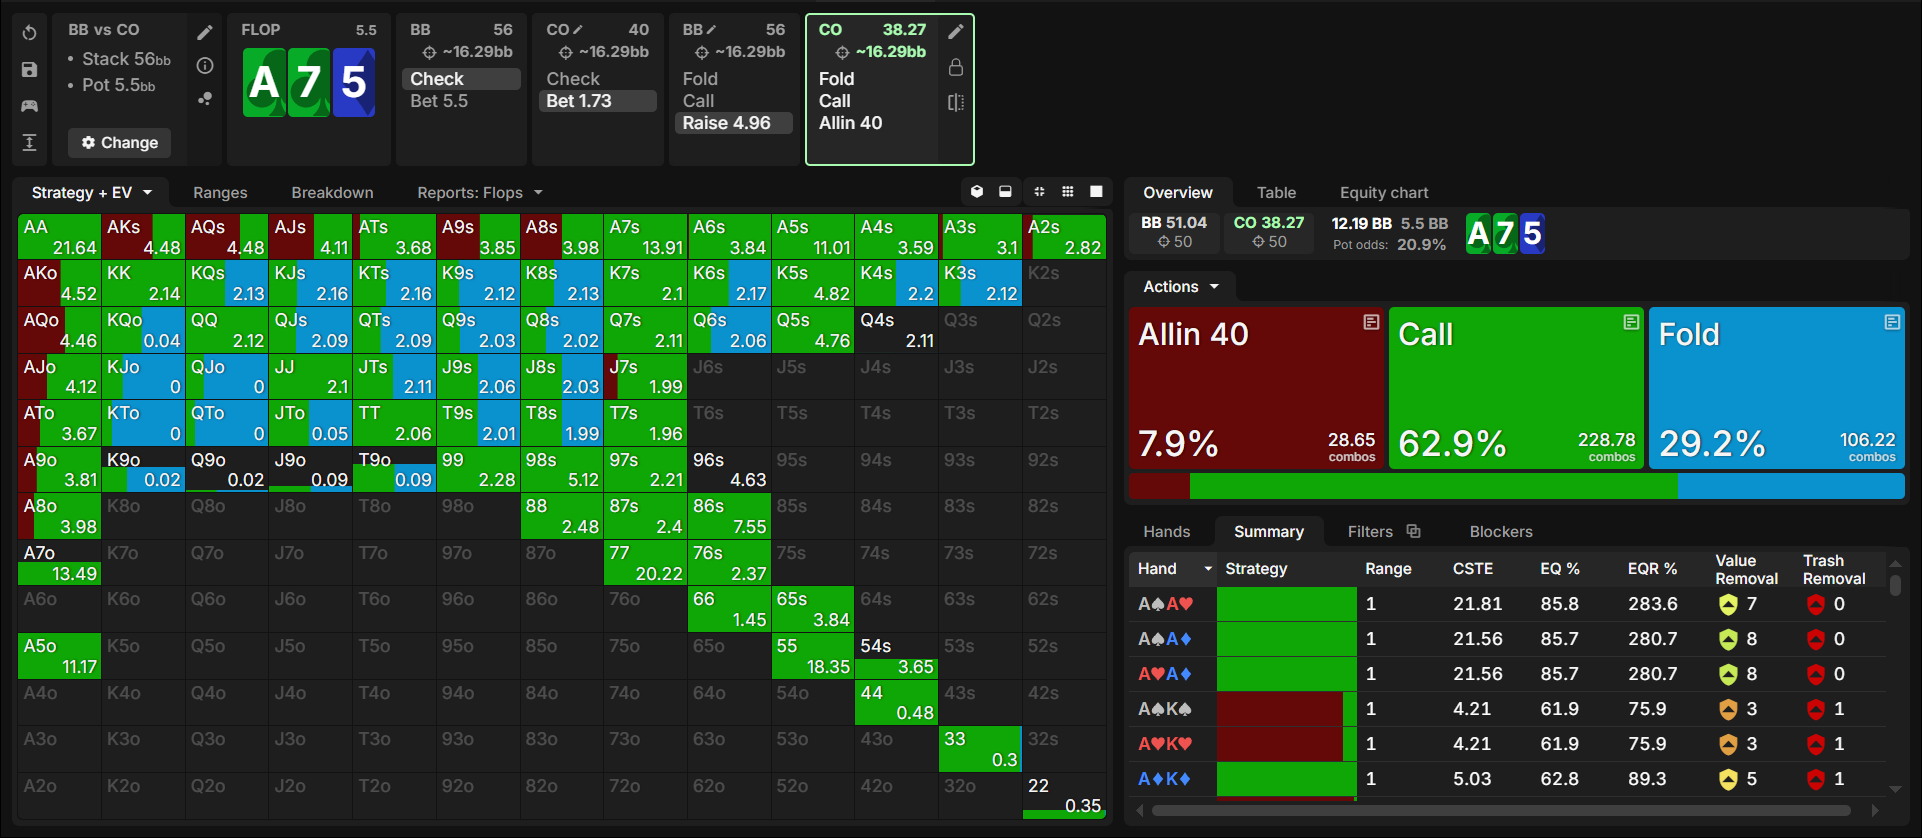Click the pencil edit icon beside BB vs CO
Screen dimensions: 1922x838
tap(205, 32)
